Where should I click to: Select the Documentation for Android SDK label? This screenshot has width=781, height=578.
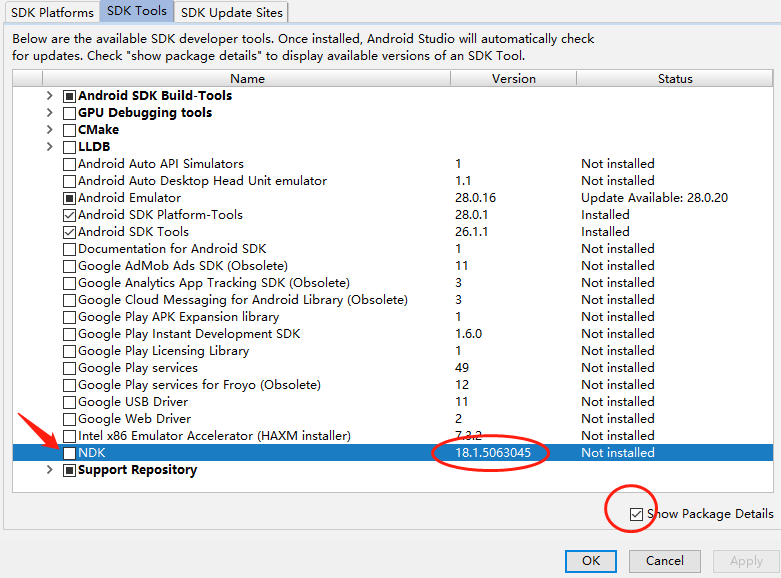[x=172, y=249]
